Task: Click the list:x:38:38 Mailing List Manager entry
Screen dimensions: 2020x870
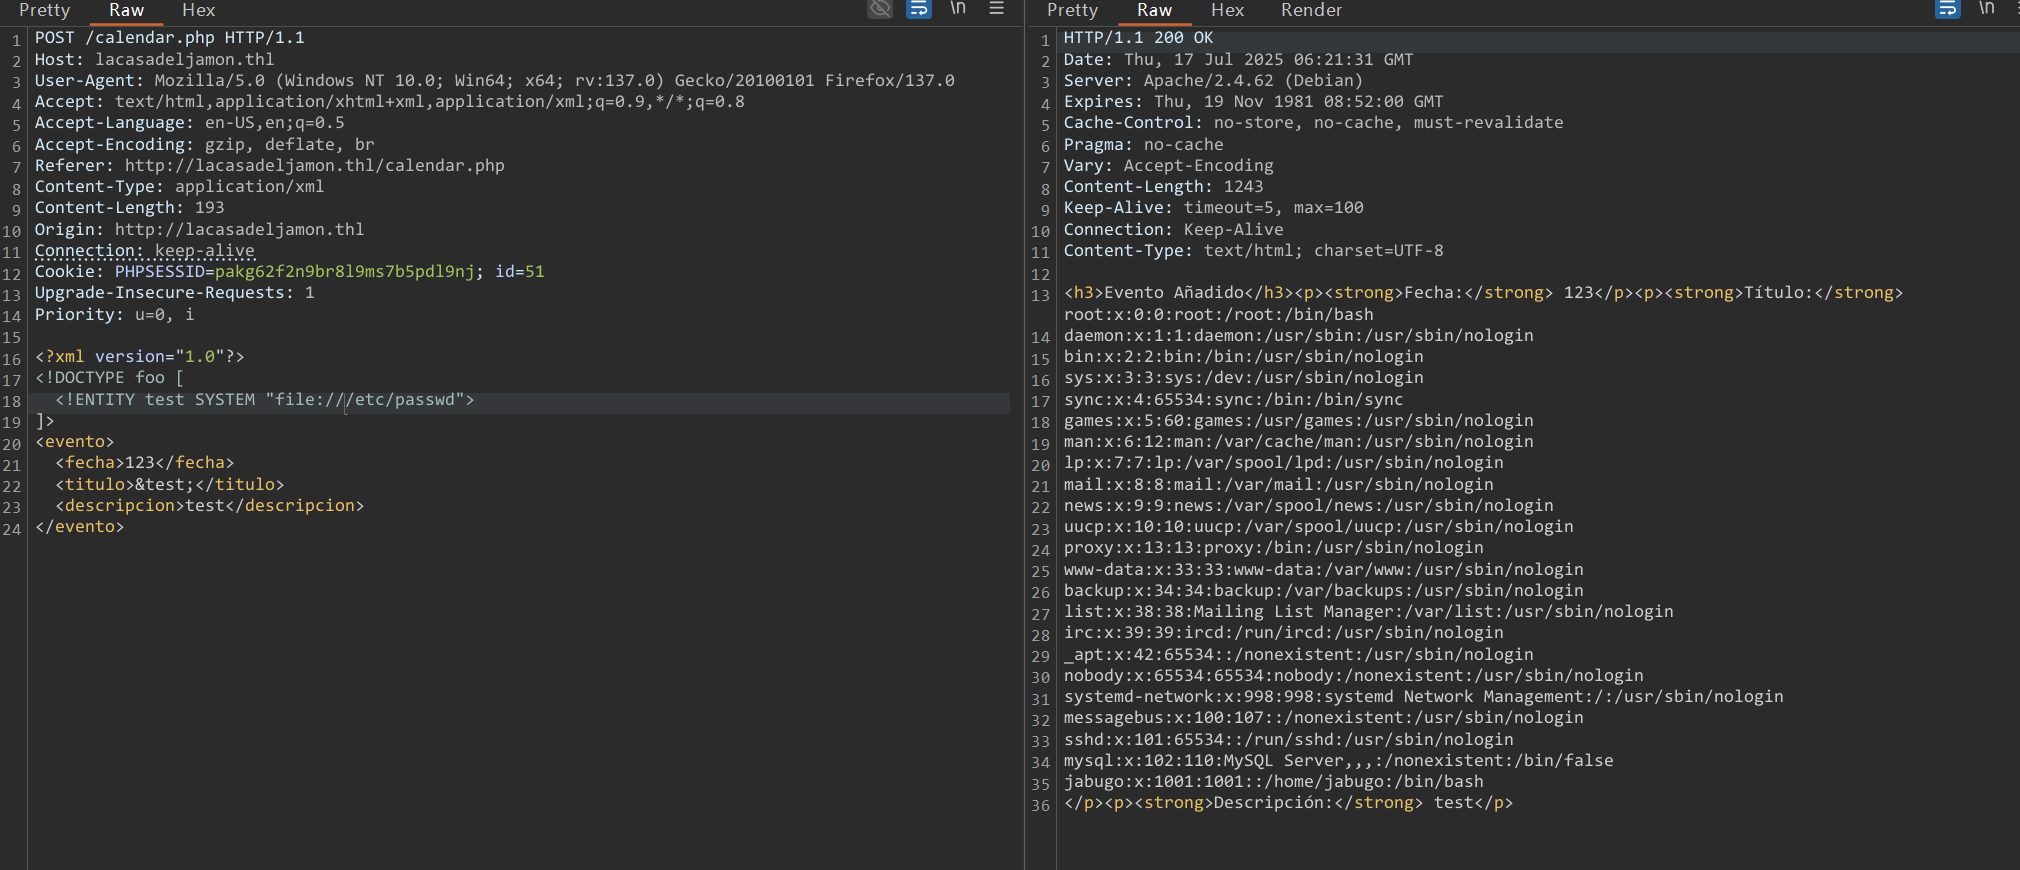Action: click(x=1369, y=612)
